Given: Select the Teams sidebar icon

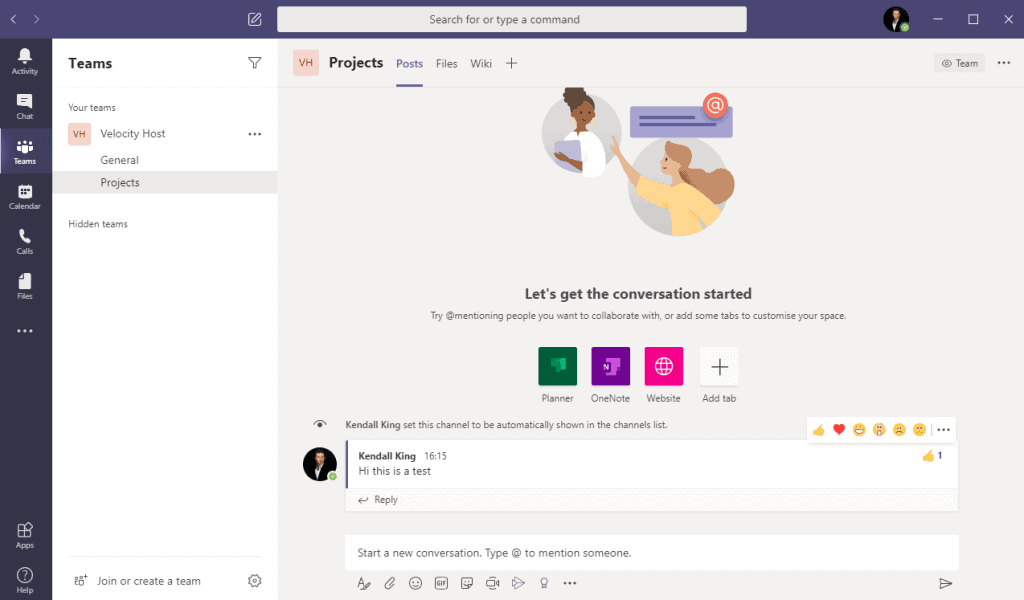Looking at the screenshot, I should pyautogui.click(x=25, y=151).
